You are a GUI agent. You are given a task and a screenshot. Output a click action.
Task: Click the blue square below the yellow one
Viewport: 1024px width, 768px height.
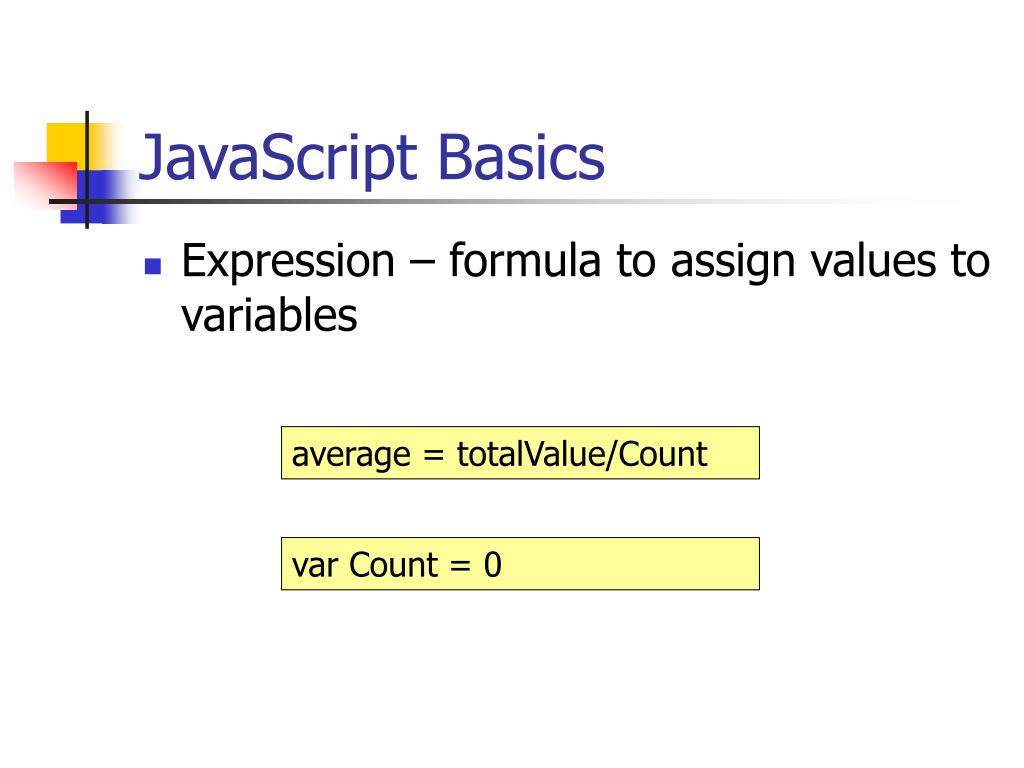click(98, 197)
